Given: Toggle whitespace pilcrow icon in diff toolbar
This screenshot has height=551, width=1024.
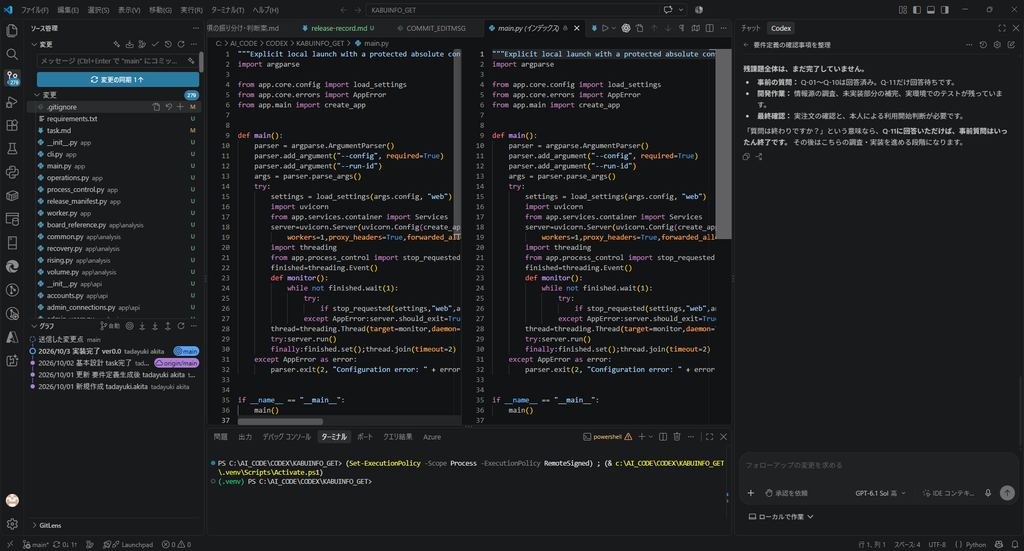Looking at the screenshot, I should [681, 28].
